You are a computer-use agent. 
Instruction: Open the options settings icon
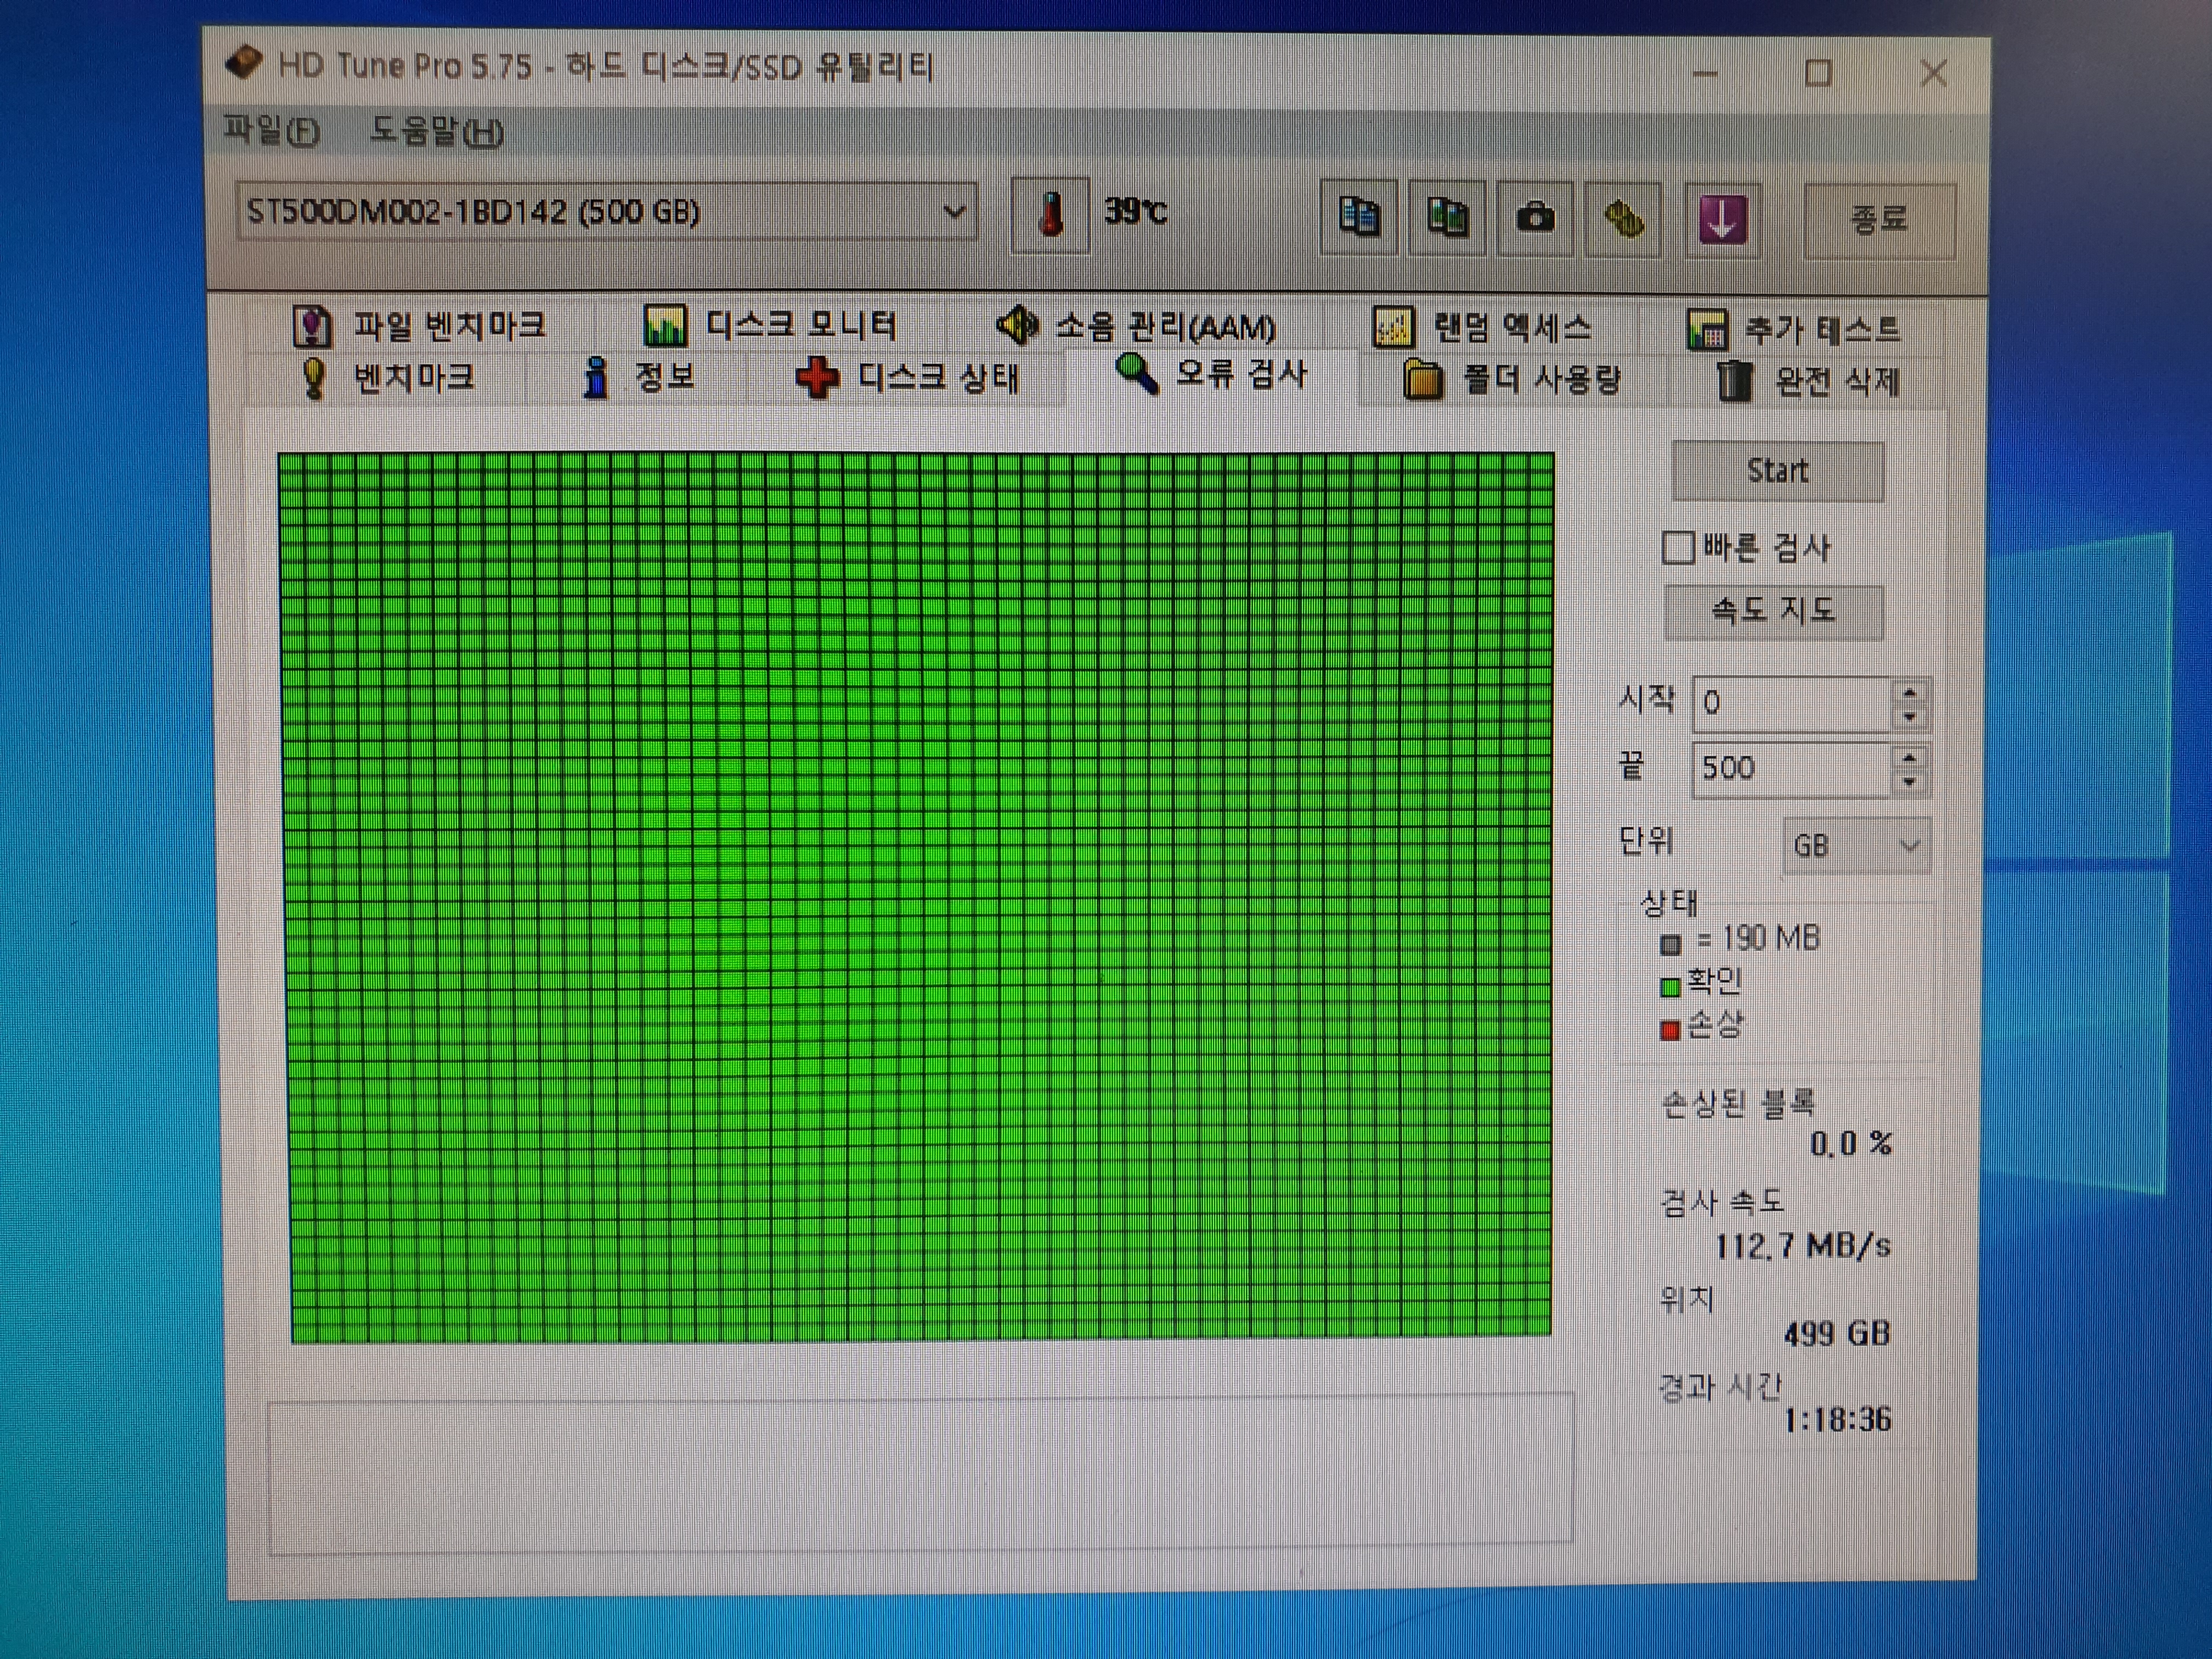click(x=1623, y=218)
